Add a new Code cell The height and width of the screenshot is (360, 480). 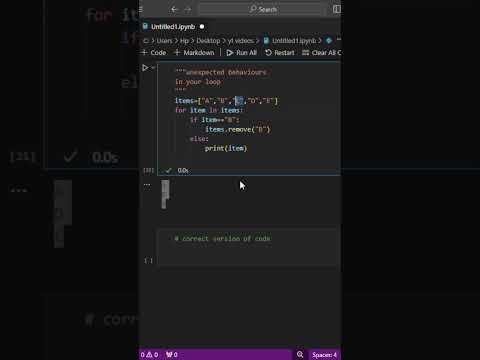pos(154,53)
